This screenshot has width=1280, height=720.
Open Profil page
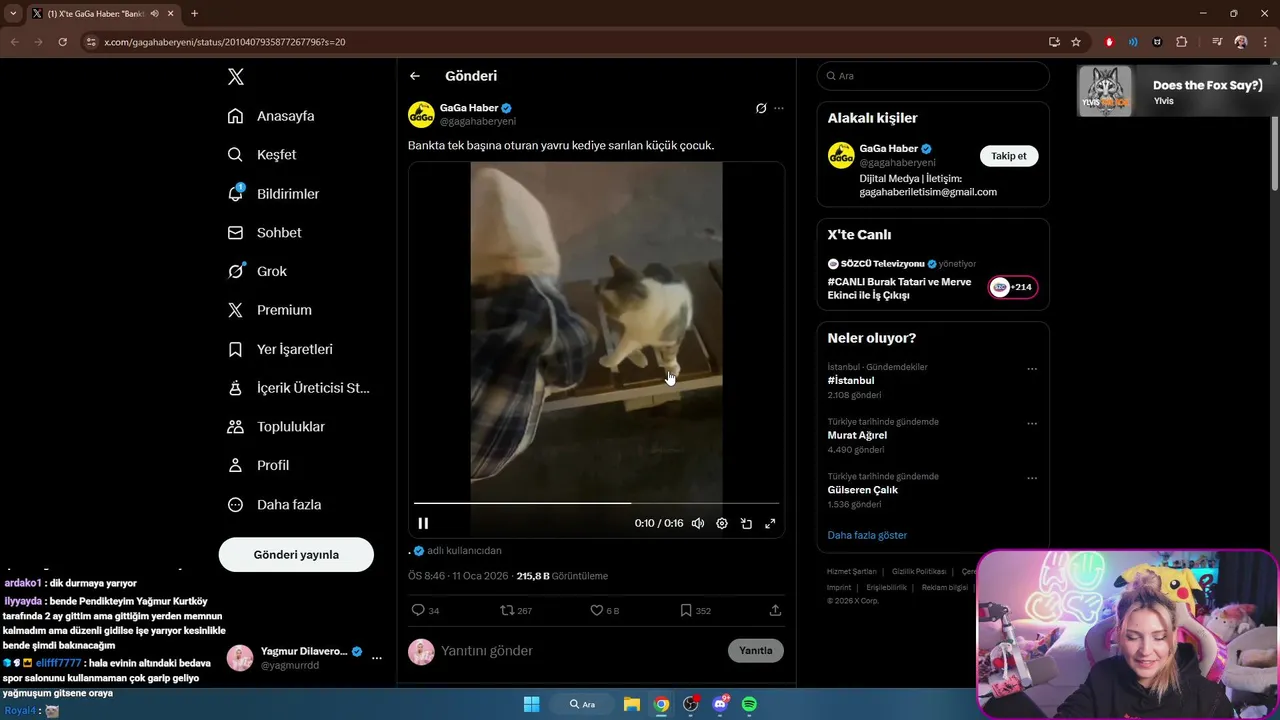coord(258,466)
